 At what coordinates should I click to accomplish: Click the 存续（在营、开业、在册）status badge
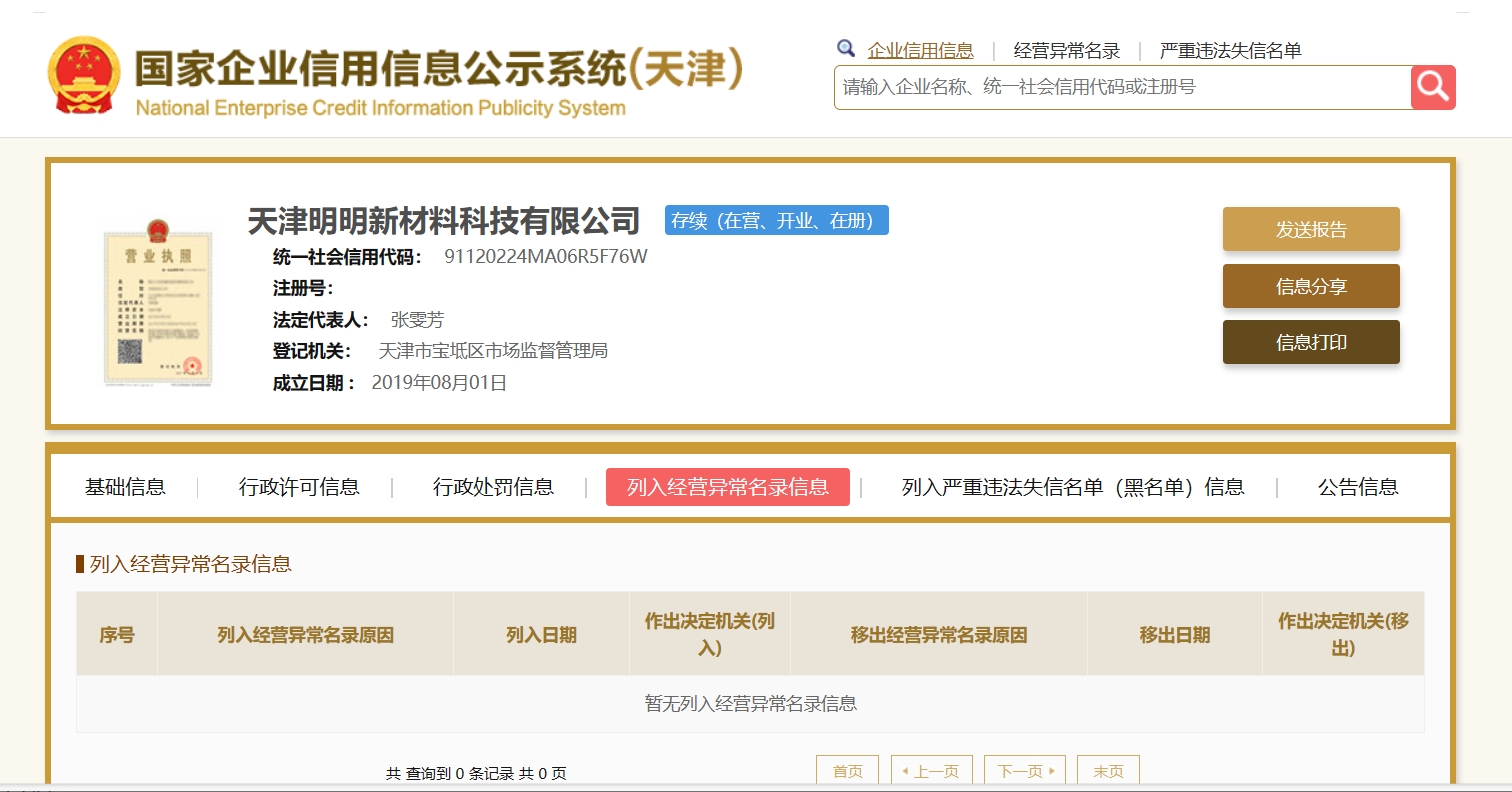(x=777, y=220)
